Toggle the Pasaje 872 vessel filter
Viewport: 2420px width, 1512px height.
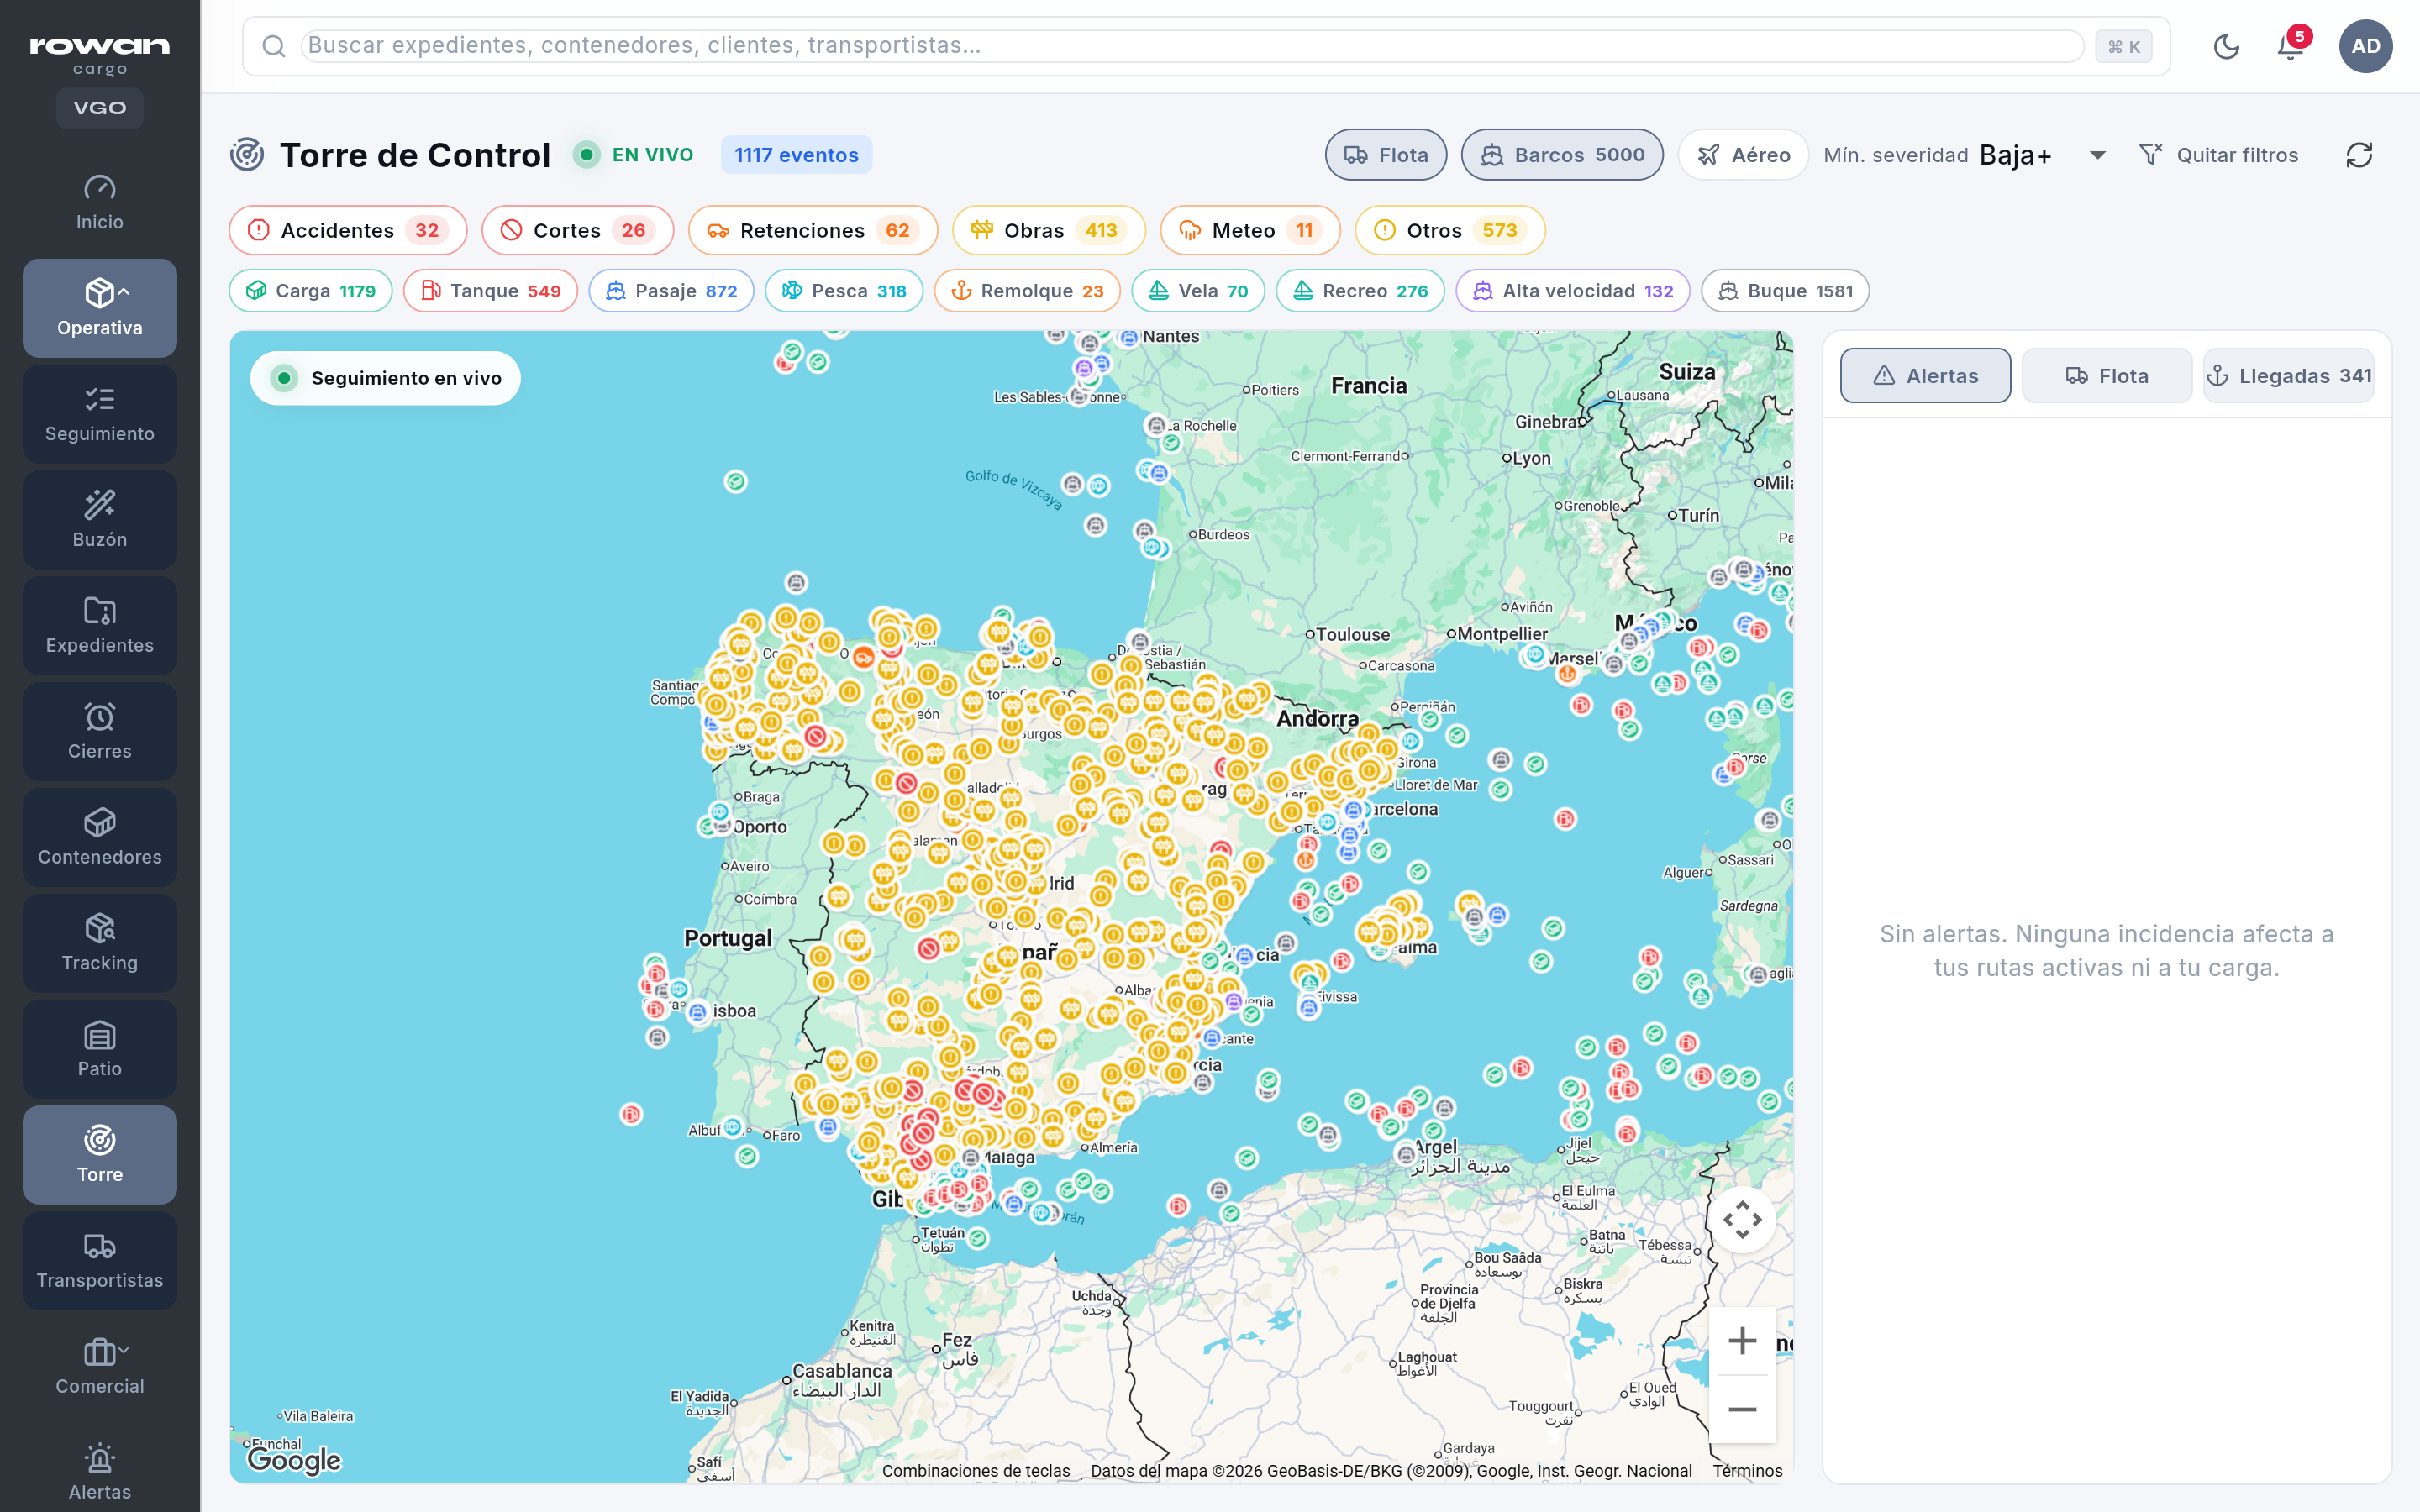coord(671,291)
